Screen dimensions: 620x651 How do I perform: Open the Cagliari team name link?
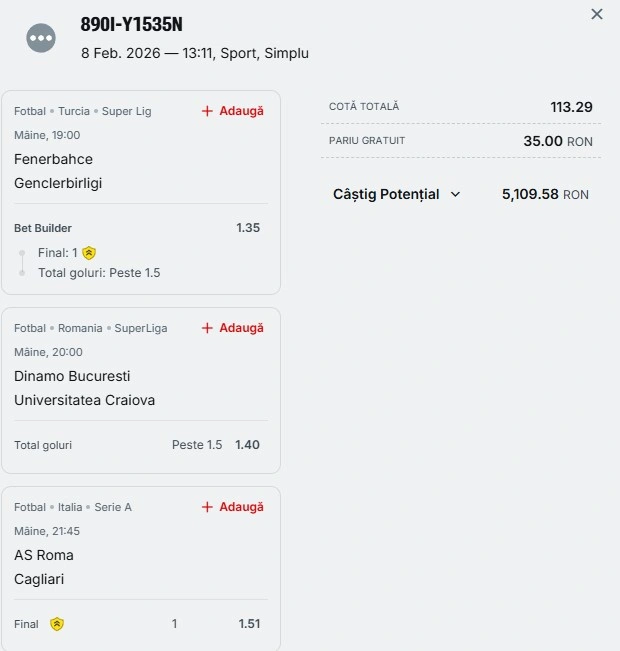coord(39,579)
